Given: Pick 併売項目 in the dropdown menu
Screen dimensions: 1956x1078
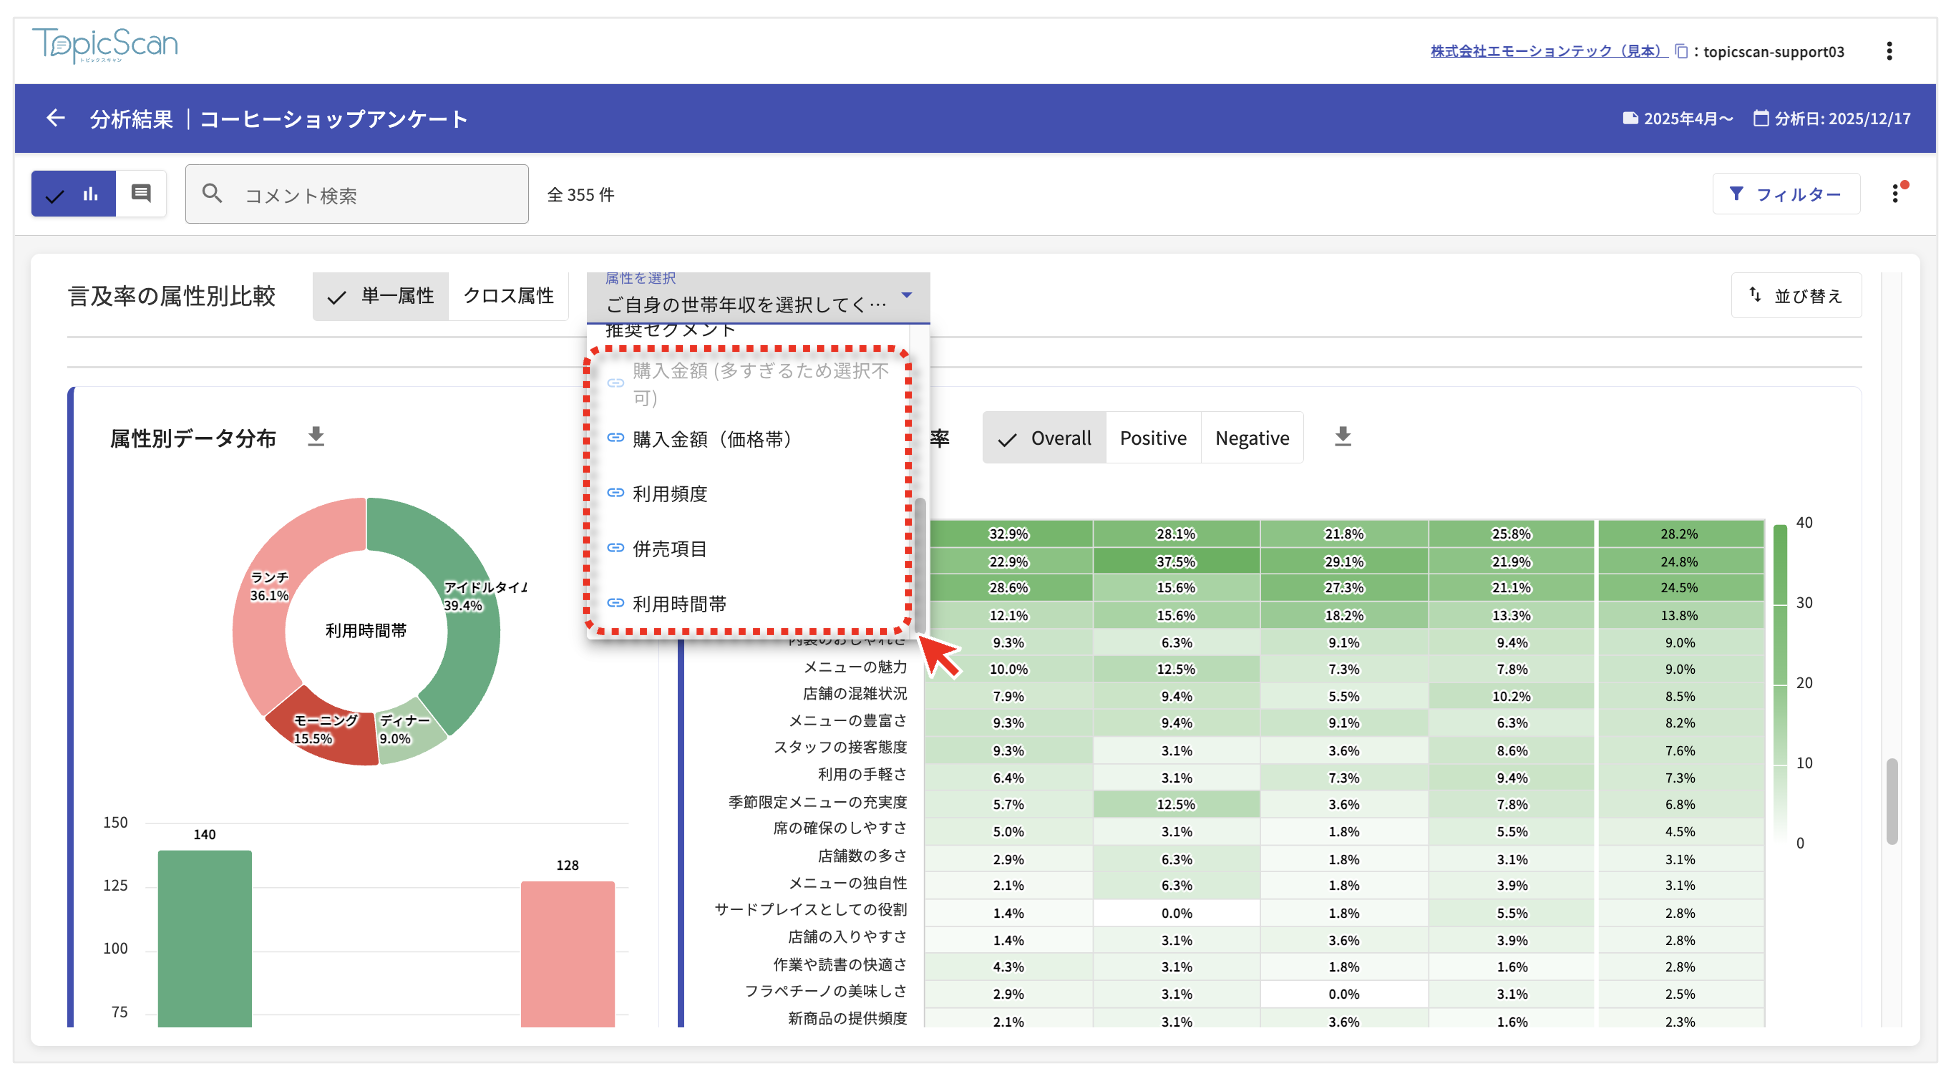Looking at the screenshot, I should pos(669,549).
